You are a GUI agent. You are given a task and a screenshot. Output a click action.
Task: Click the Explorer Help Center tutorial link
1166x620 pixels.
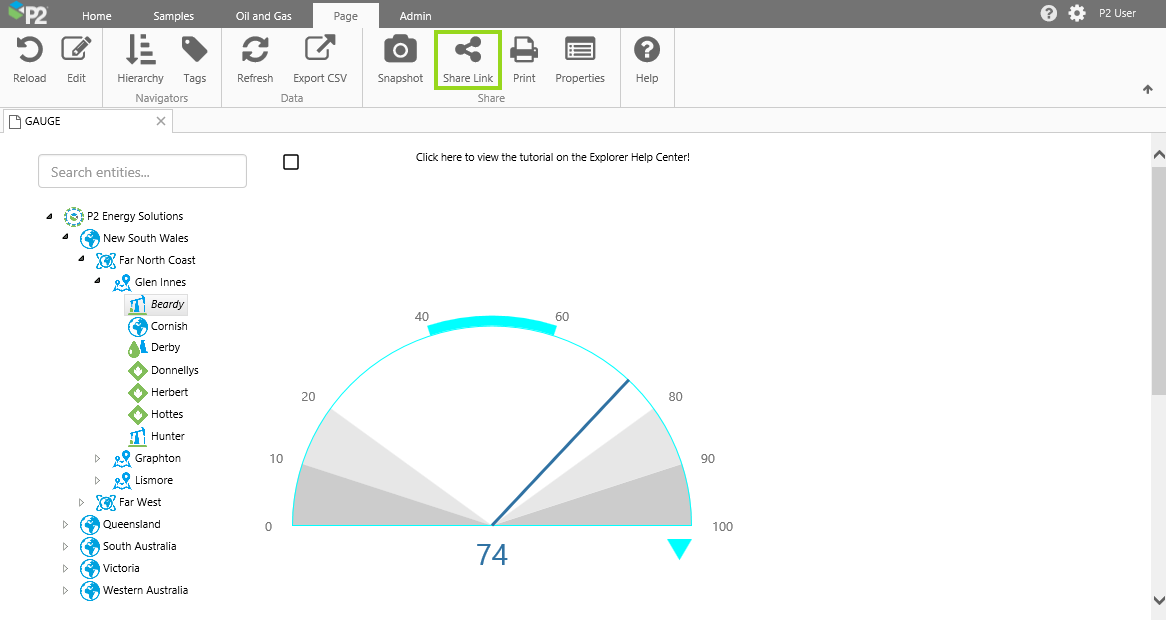tap(552, 157)
